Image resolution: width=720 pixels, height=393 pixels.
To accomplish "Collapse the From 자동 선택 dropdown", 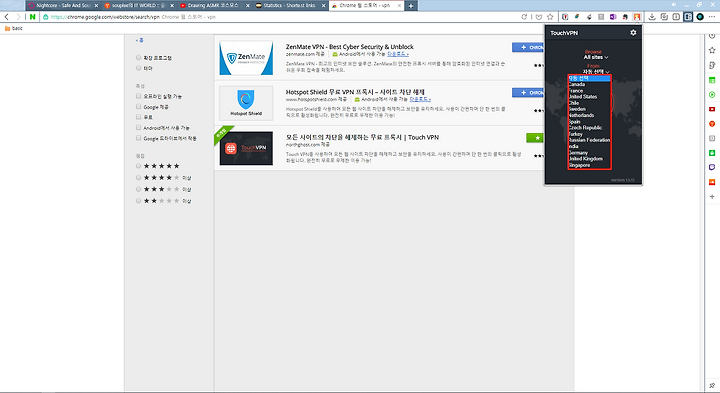I will tap(596, 72).
